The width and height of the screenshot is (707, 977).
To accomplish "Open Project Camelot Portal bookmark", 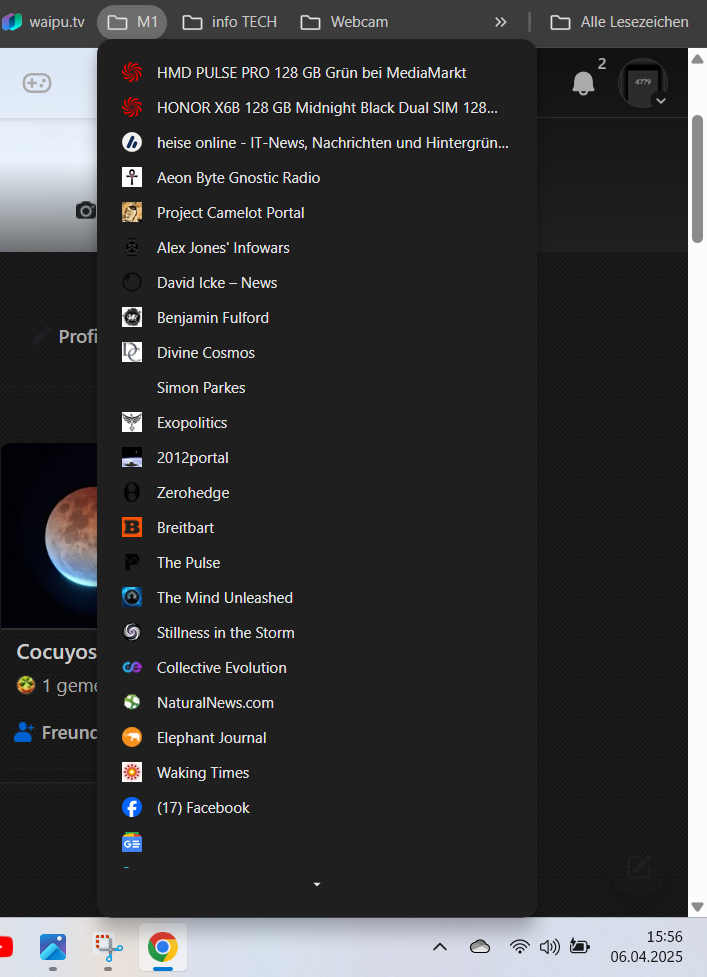I will 316,212.
